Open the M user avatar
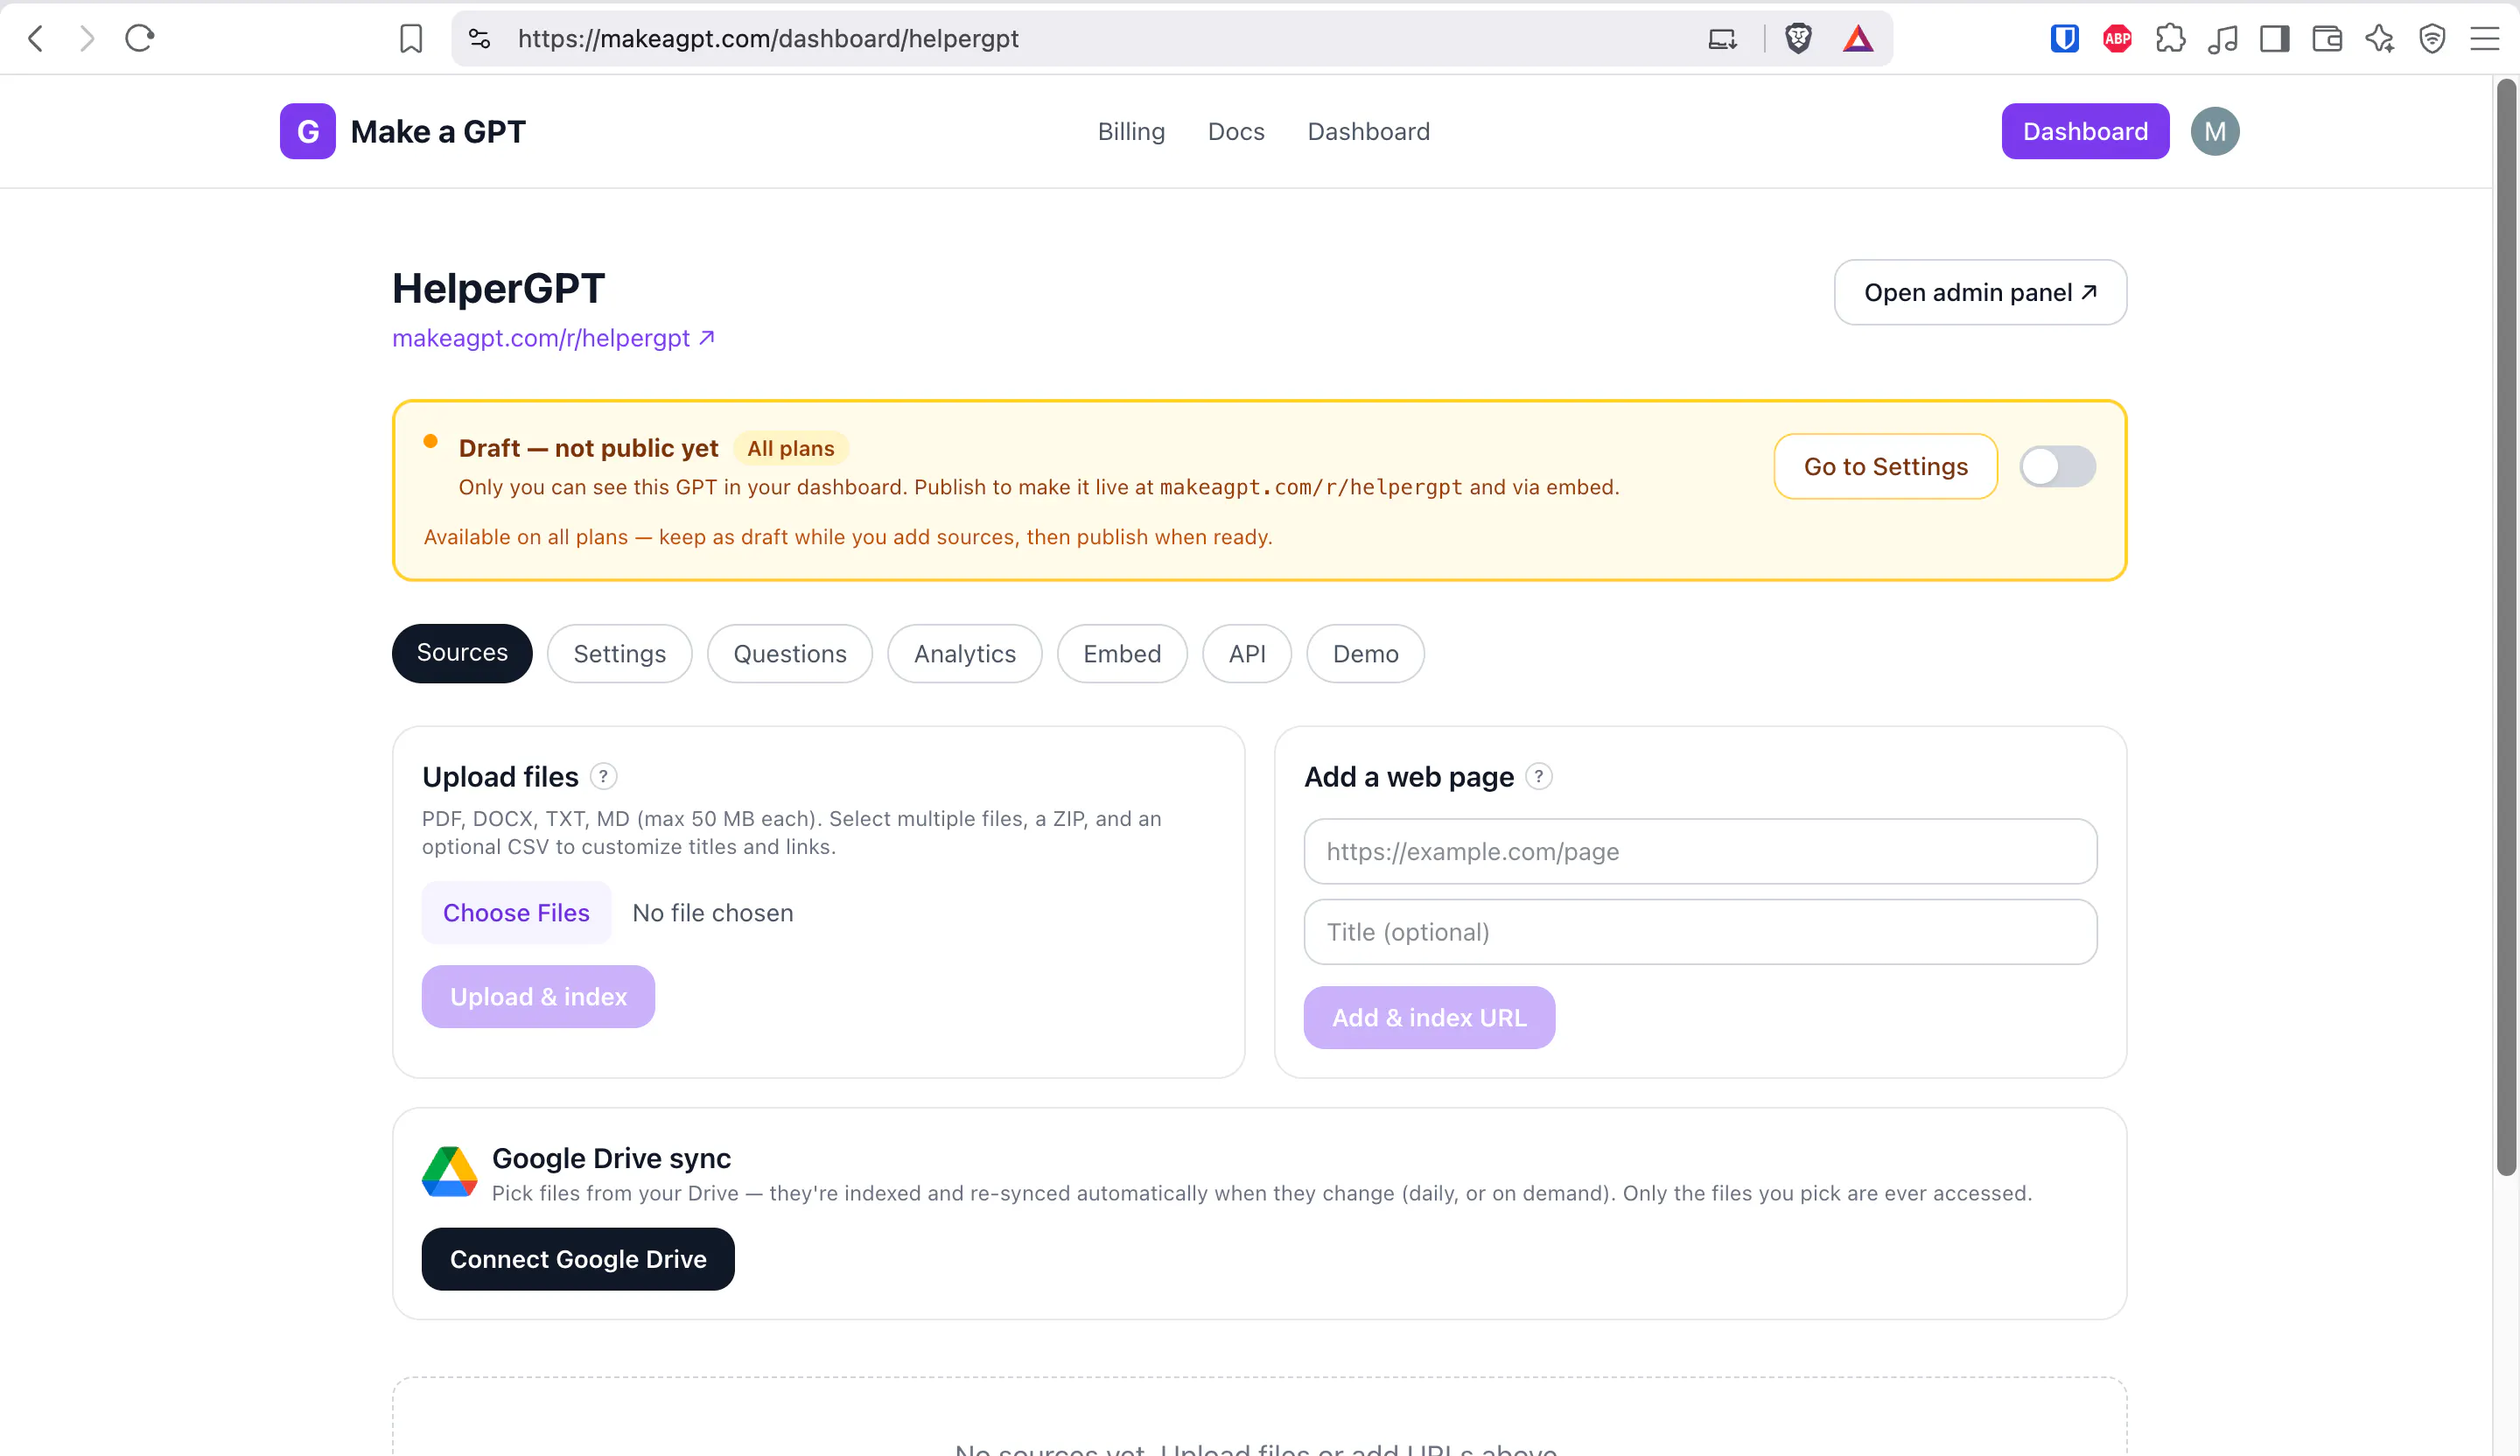 tap(2215, 131)
